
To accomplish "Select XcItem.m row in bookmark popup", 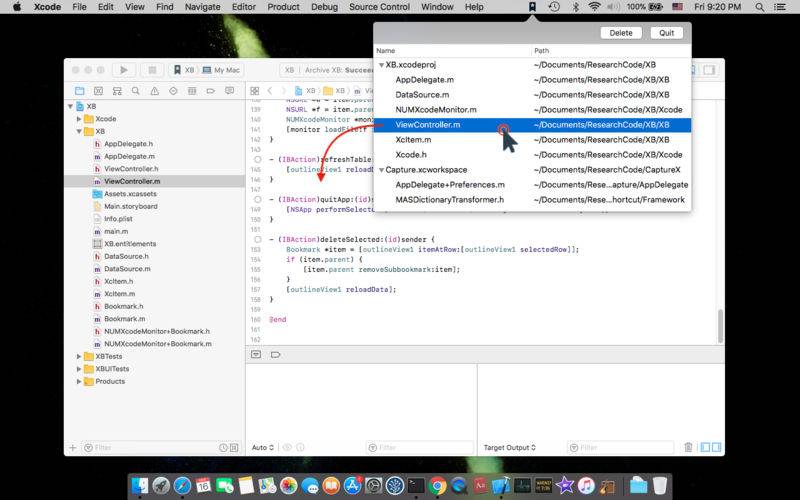I will pyautogui.click(x=533, y=140).
